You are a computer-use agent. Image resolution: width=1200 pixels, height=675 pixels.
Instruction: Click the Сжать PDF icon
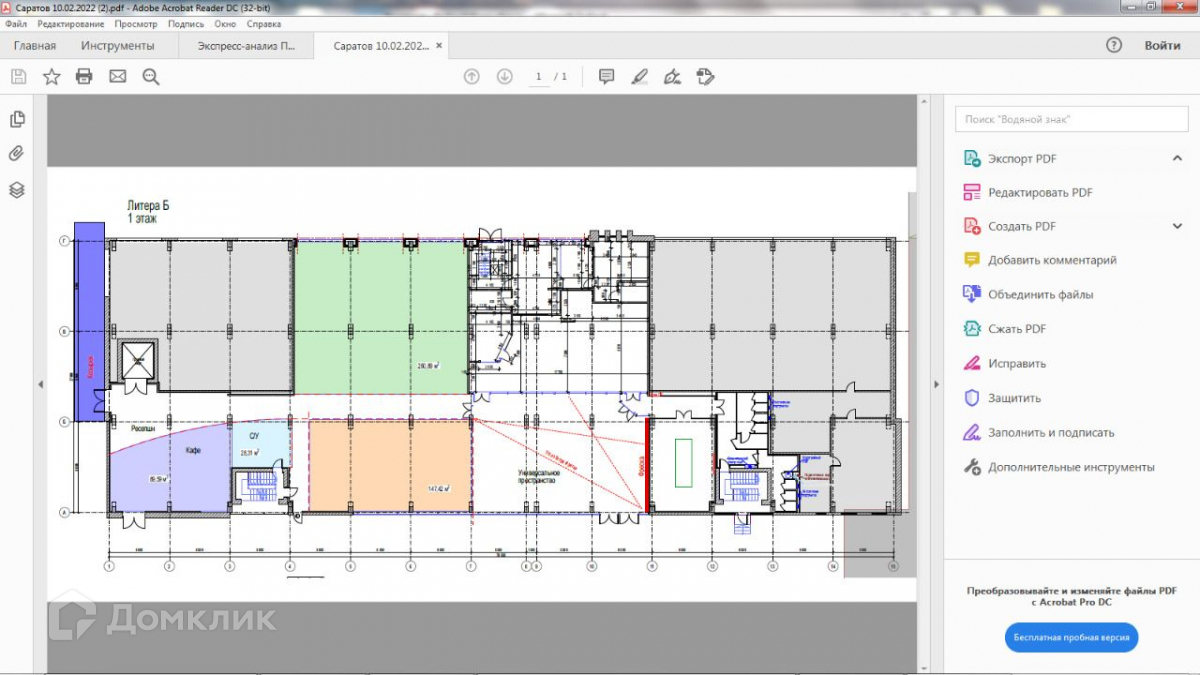click(x=971, y=329)
